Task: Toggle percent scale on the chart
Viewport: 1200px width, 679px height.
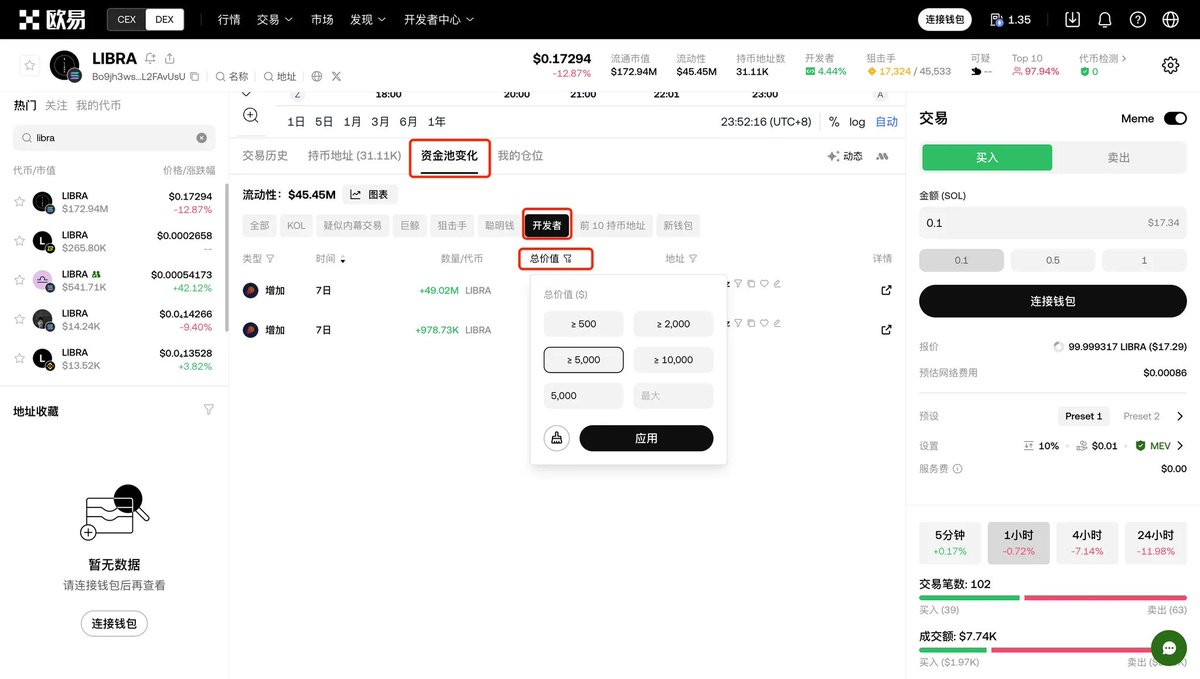Action: coord(834,122)
